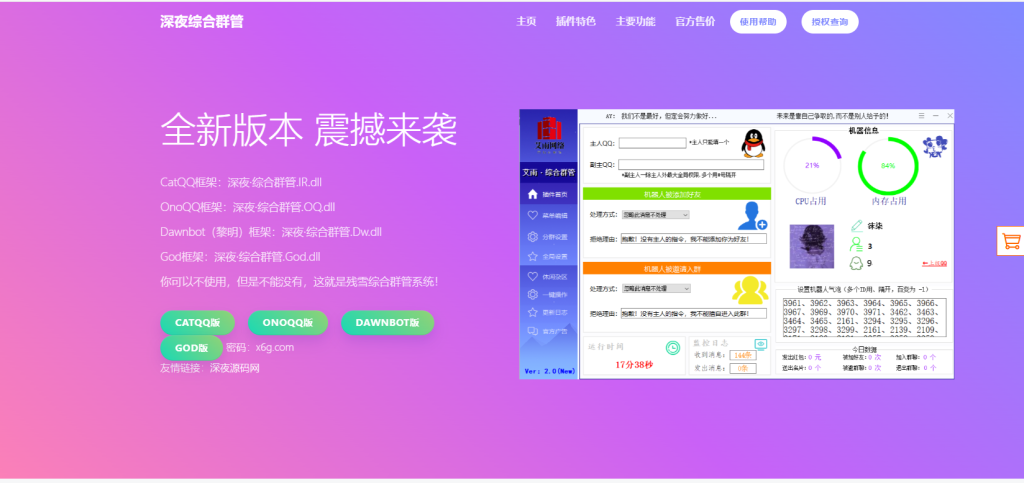Image resolution: width=1024 pixels, height=483 pixels.
Task: Click the 授权查询 button
Action: point(830,22)
